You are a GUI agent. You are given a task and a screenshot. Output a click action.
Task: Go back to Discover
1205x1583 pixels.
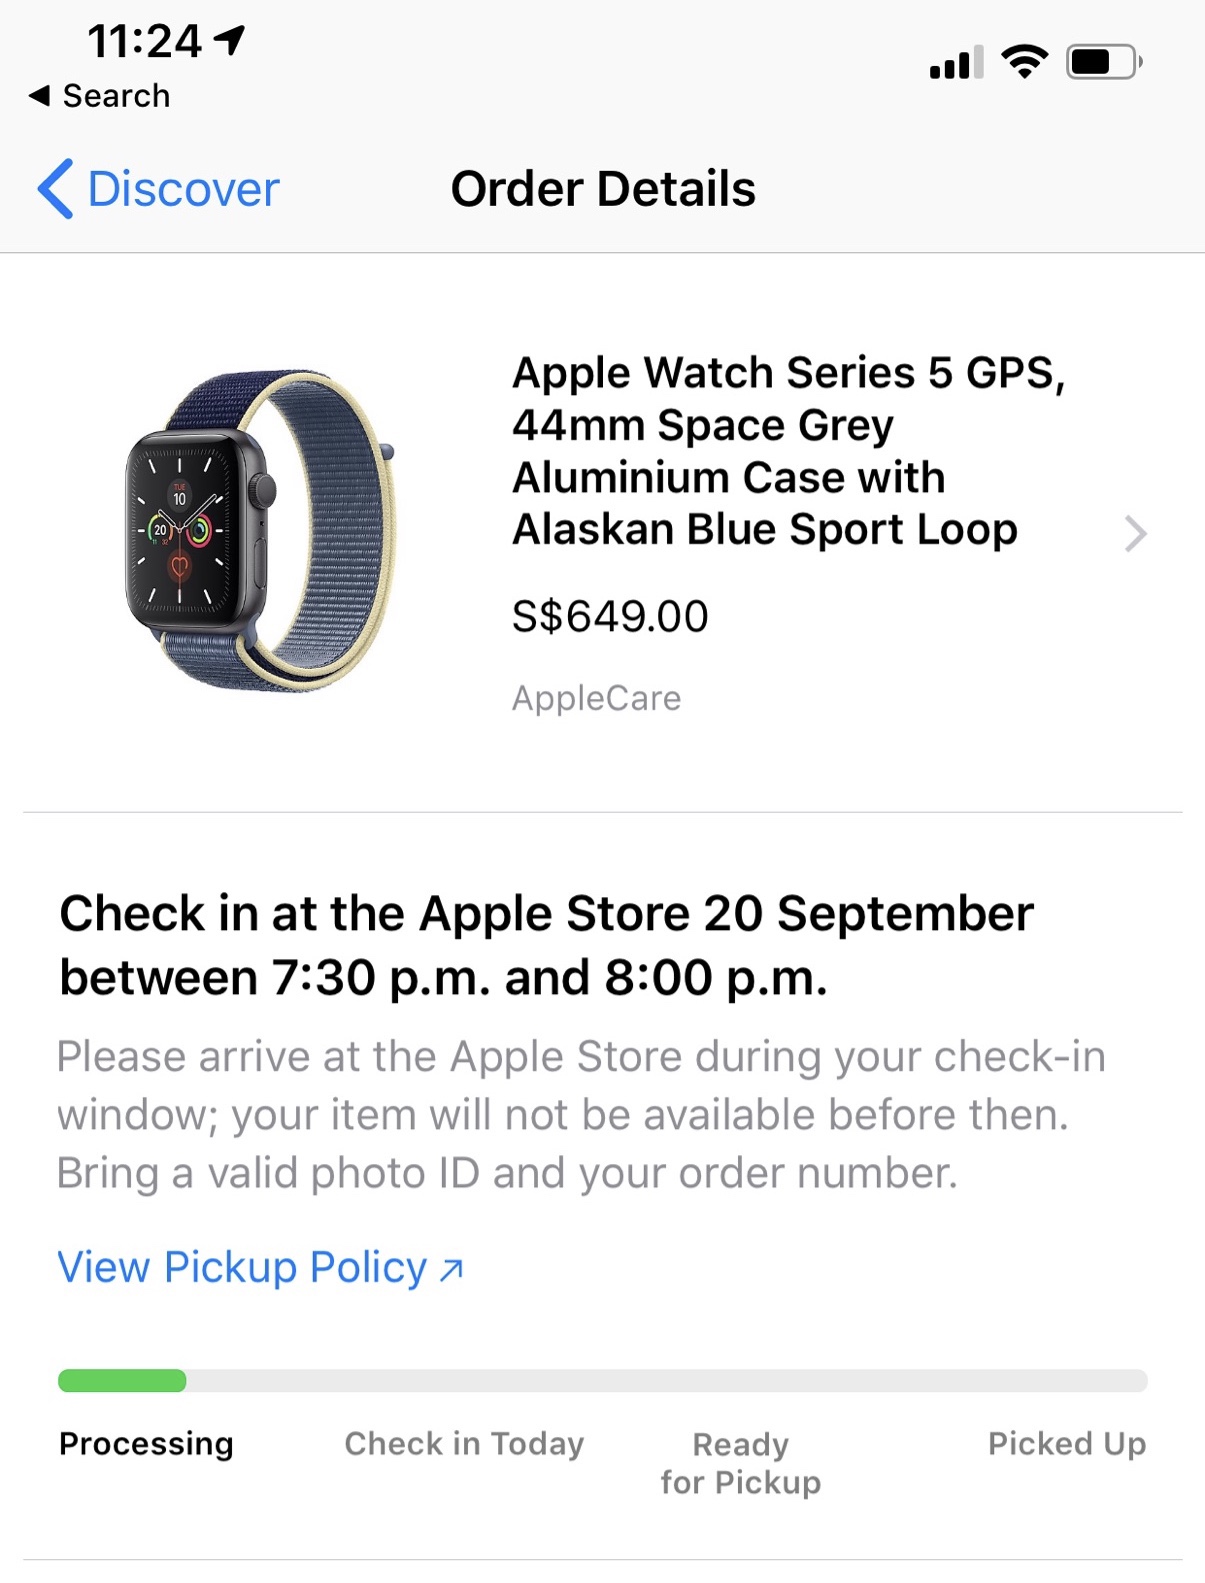click(x=183, y=189)
